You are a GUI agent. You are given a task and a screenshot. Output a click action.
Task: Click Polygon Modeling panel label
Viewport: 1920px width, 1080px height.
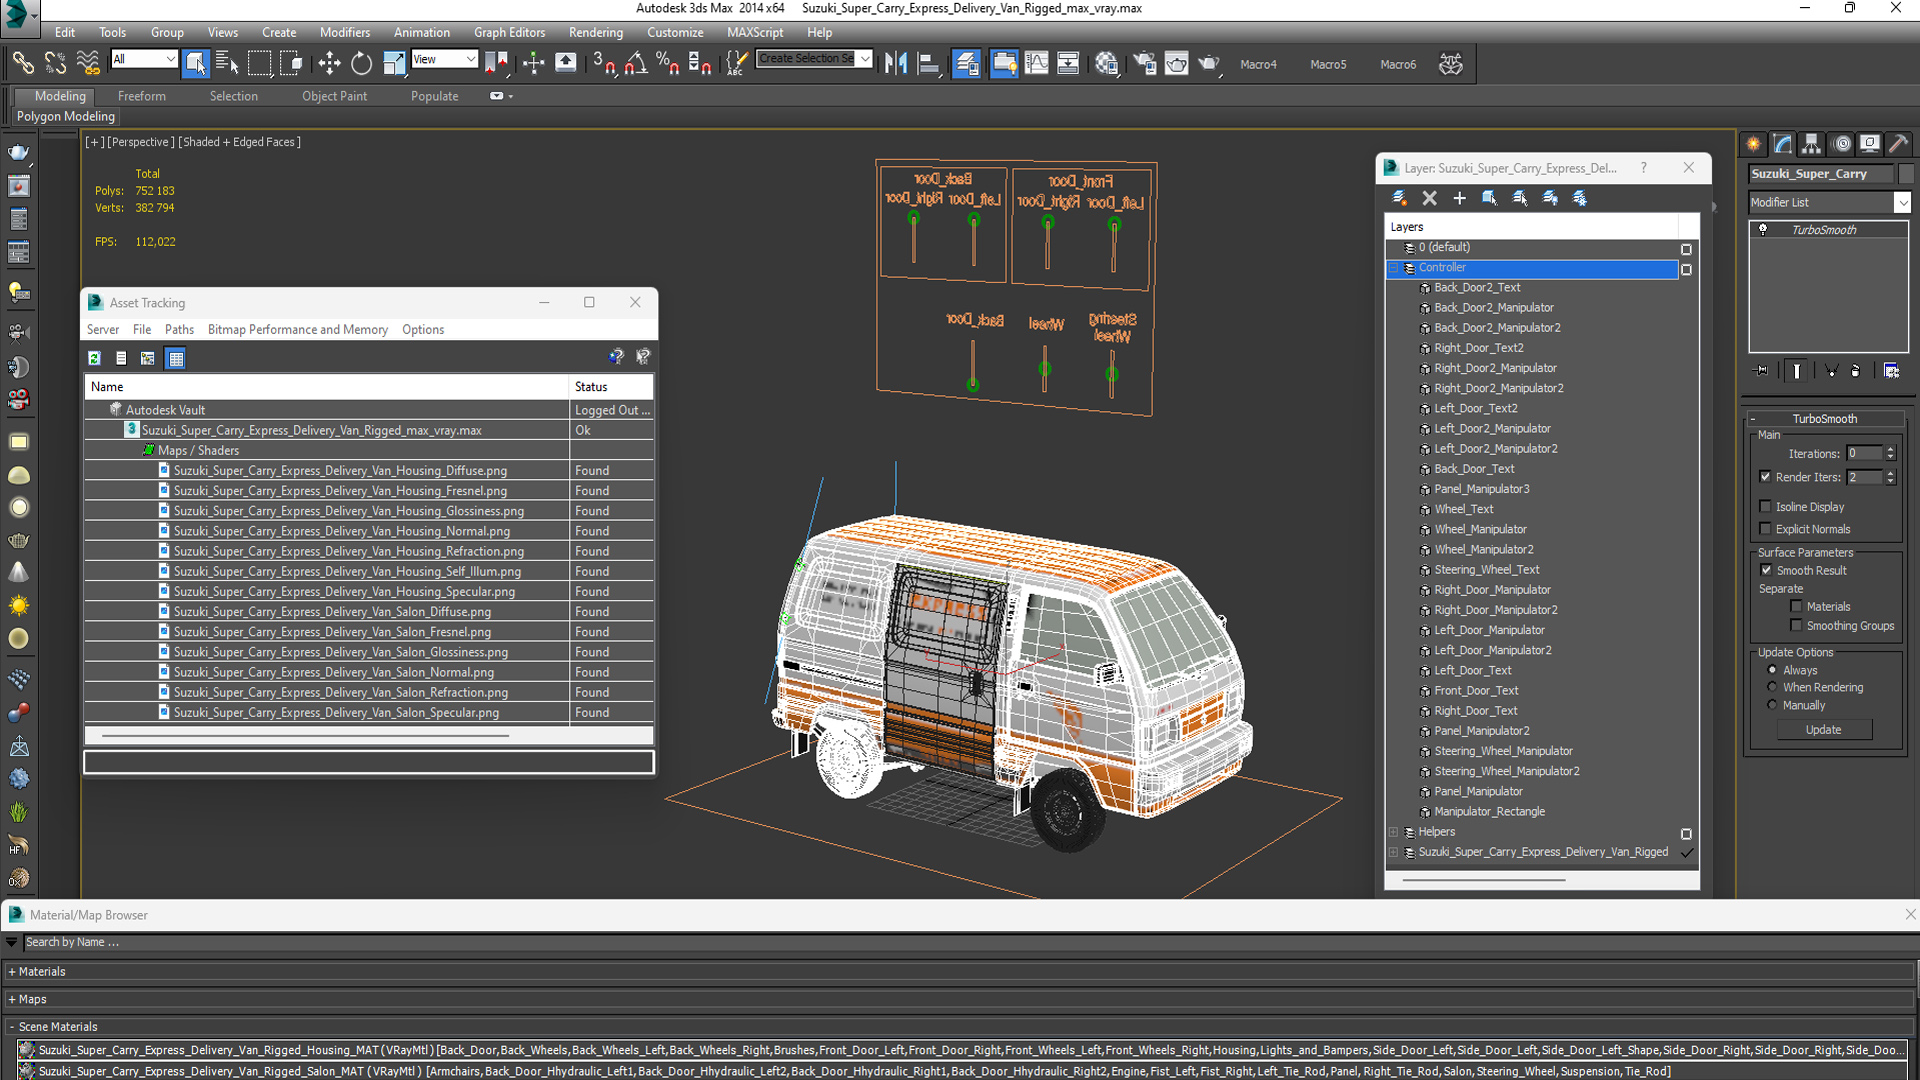click(66, 116)
